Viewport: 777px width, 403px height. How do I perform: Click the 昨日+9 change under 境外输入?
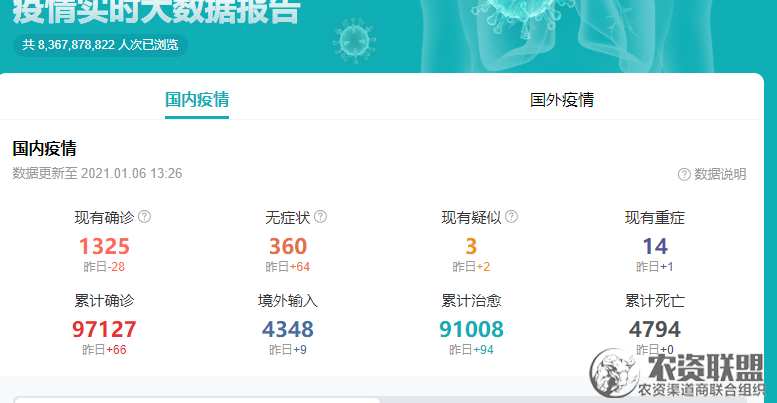288,349
